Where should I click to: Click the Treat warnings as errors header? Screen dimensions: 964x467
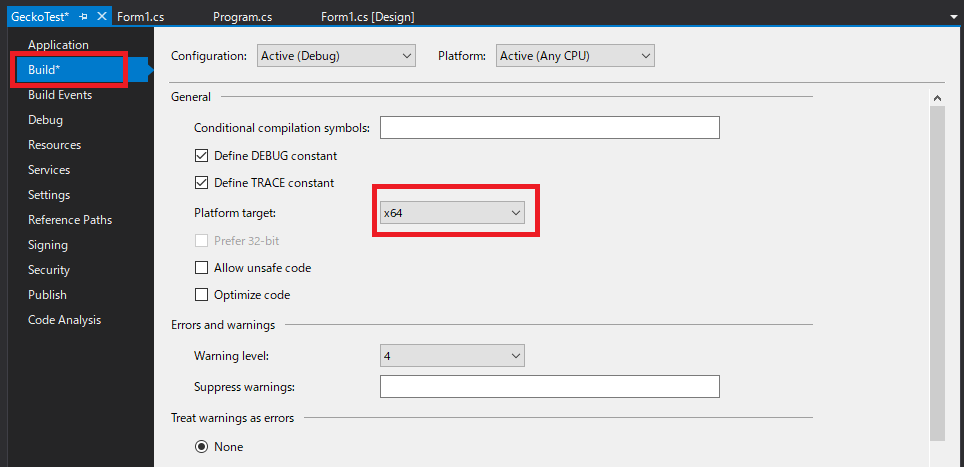[232, 418]
